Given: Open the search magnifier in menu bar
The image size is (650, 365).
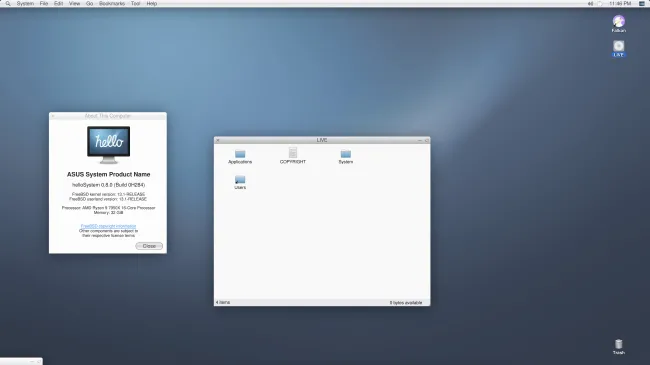Looking at the screenshot, I should click(8, 3).
